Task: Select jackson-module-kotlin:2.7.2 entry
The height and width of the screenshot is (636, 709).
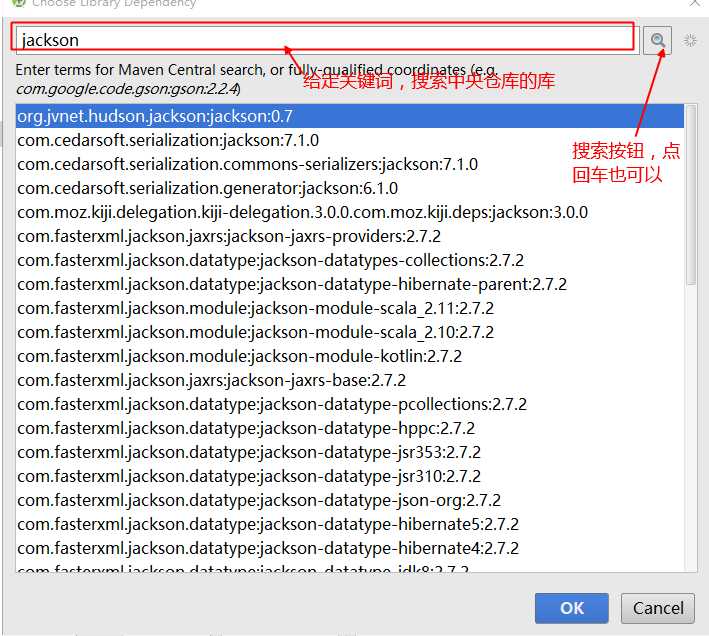Action: point(350,356)
